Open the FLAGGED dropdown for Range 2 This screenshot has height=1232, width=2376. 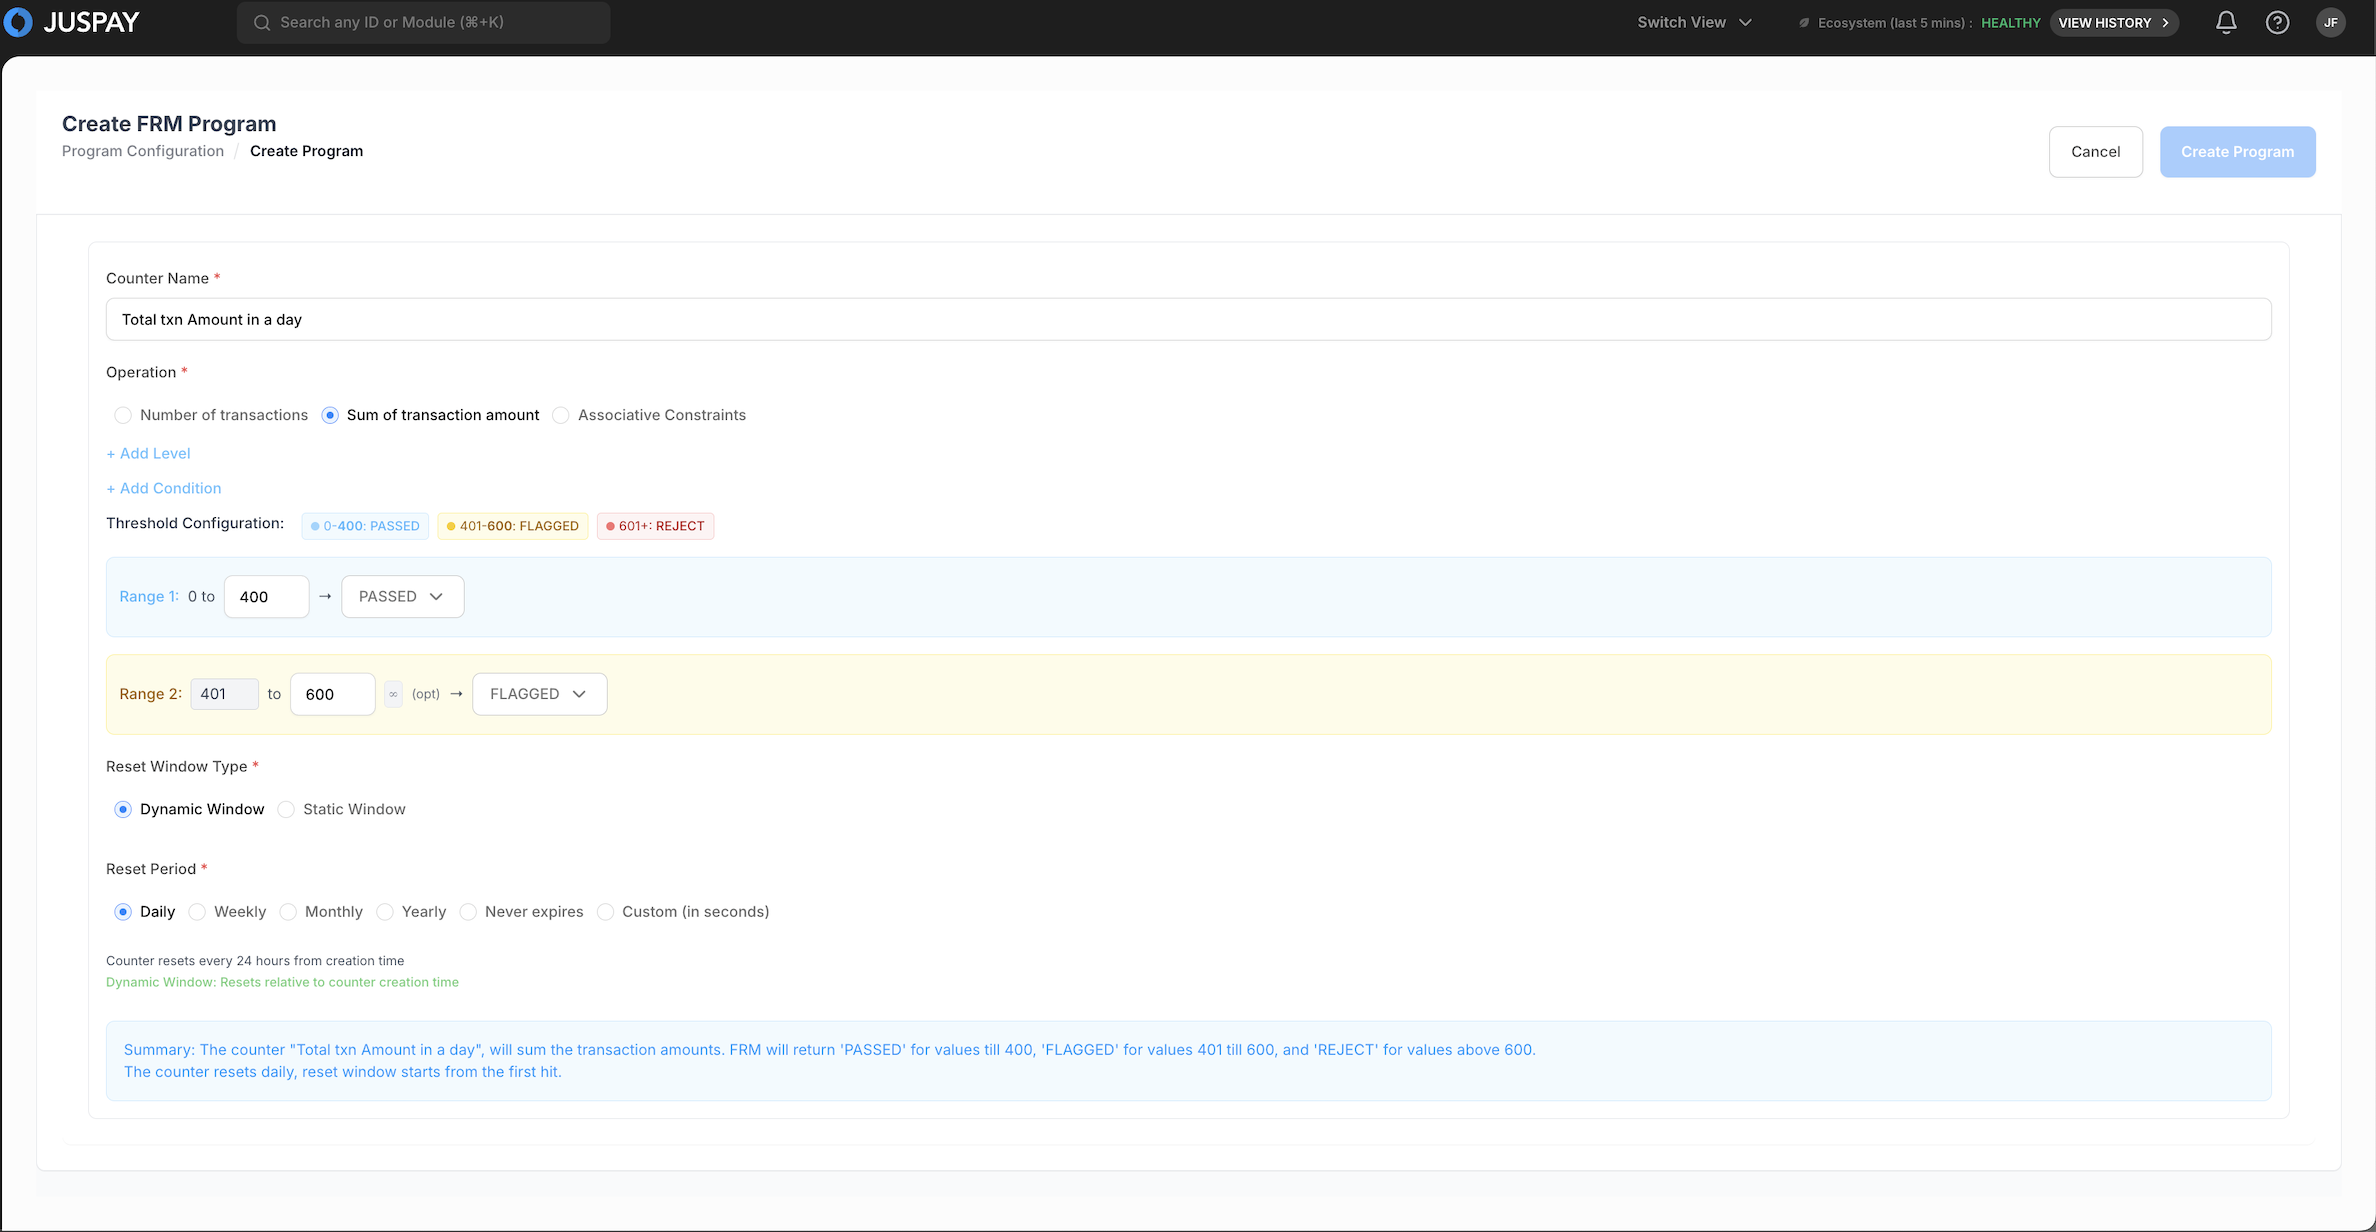point(540,694)
